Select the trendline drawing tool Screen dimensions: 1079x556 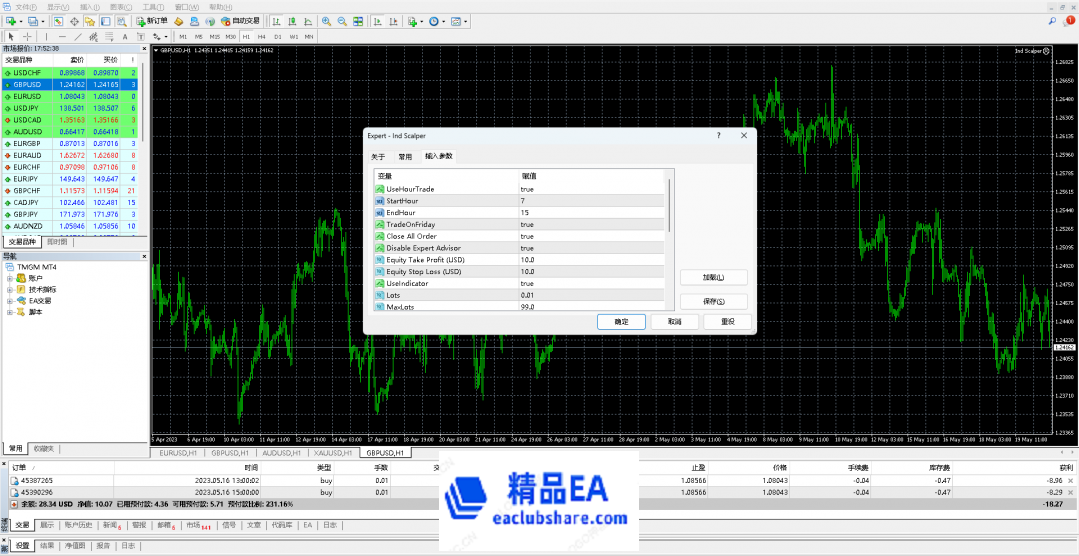[78, 37]
